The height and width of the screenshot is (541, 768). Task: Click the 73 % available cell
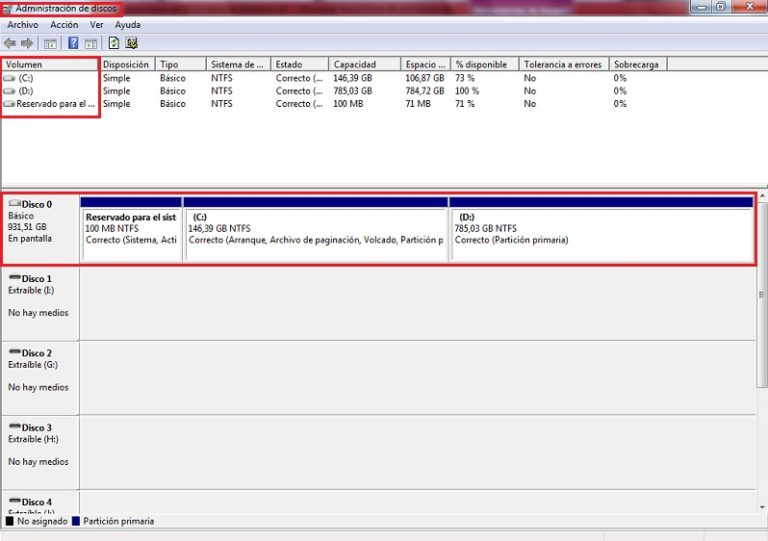click(465, 78)
